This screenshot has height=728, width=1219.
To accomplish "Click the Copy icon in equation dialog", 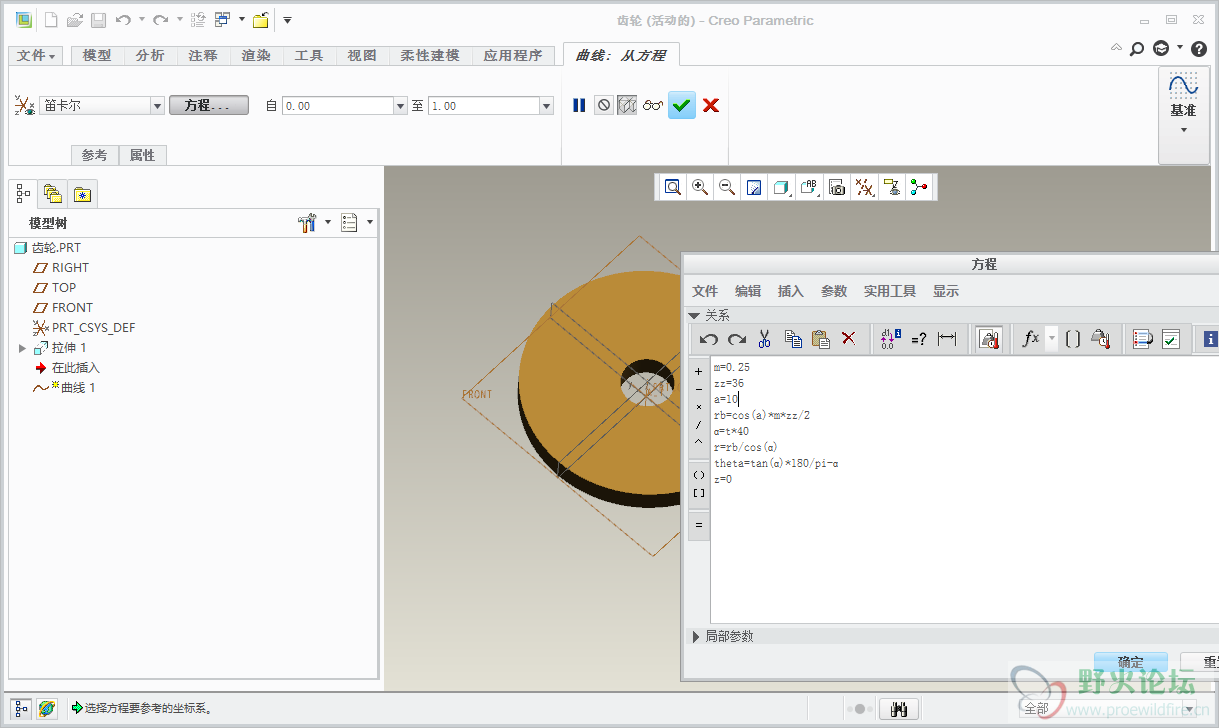I will [793, 339].
